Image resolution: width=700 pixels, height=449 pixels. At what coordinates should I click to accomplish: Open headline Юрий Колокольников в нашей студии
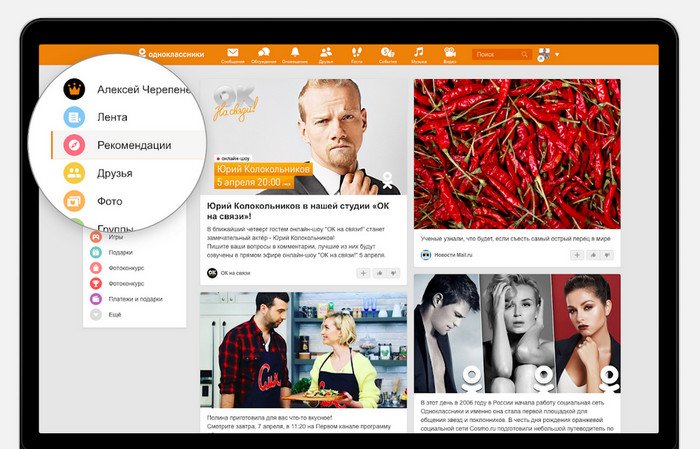(298, 211)
